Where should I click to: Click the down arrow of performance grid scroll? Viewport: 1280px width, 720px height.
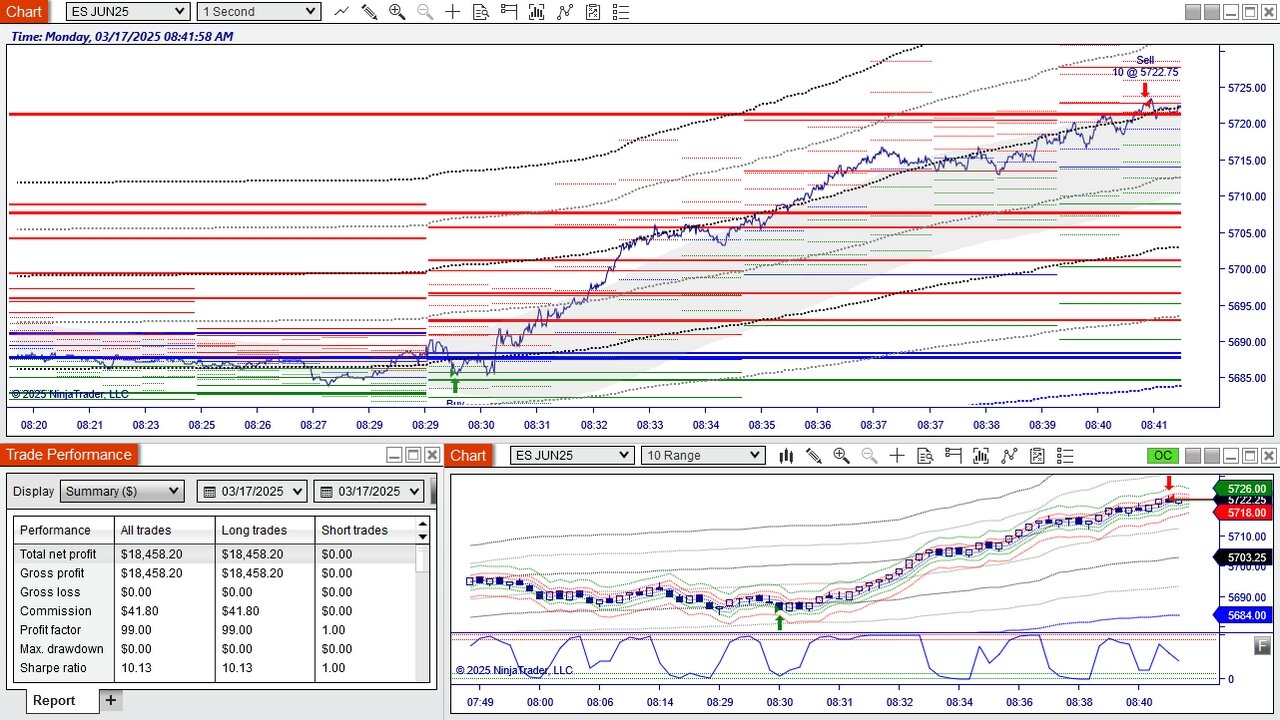(423, 536)
